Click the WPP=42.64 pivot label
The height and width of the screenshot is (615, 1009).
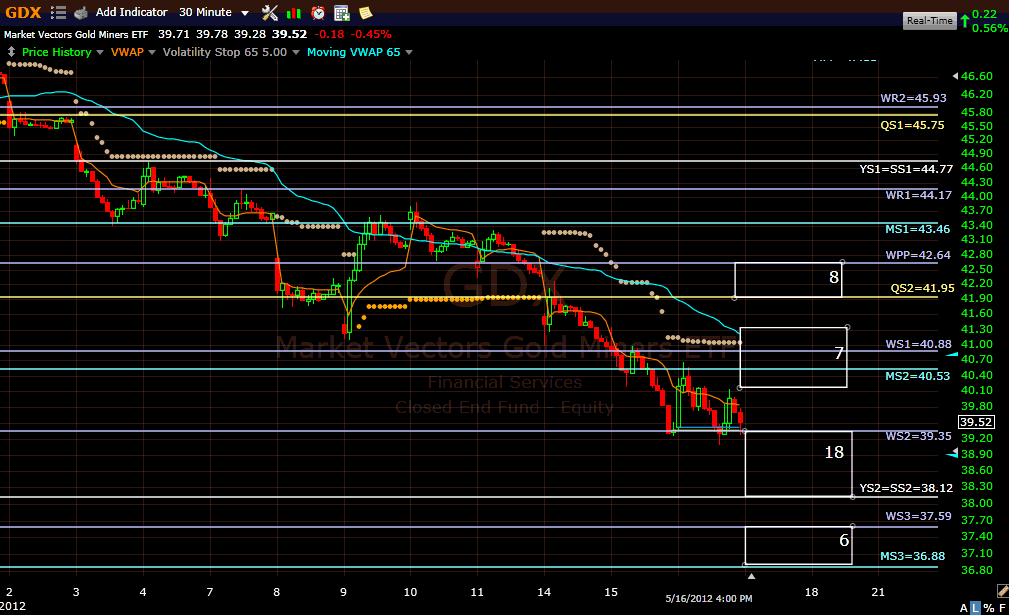pyautogui.click(x=918, y=255)
